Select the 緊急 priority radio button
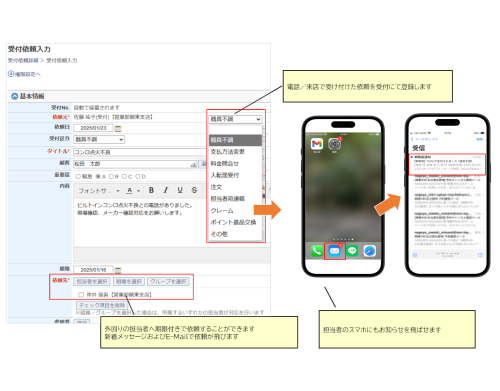 [x=78, y=176]
